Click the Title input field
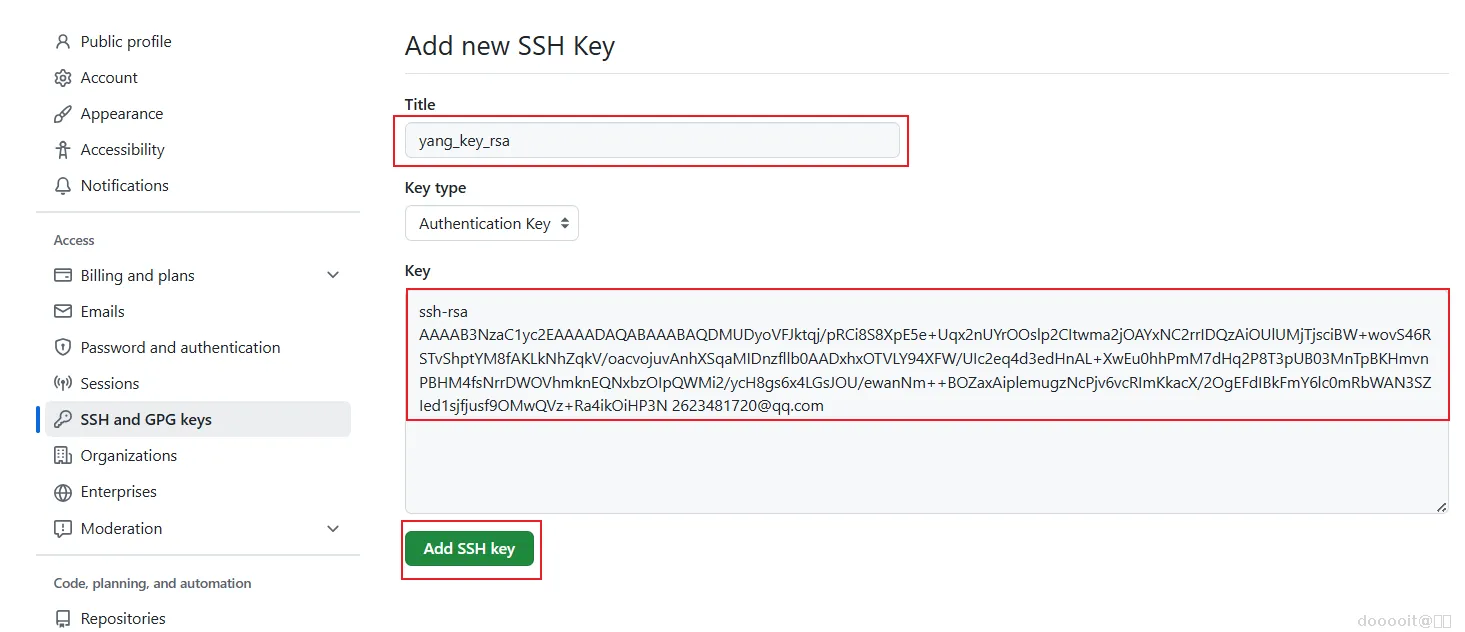The height and width of the screenshot is (632, 1465). point(652,141)
